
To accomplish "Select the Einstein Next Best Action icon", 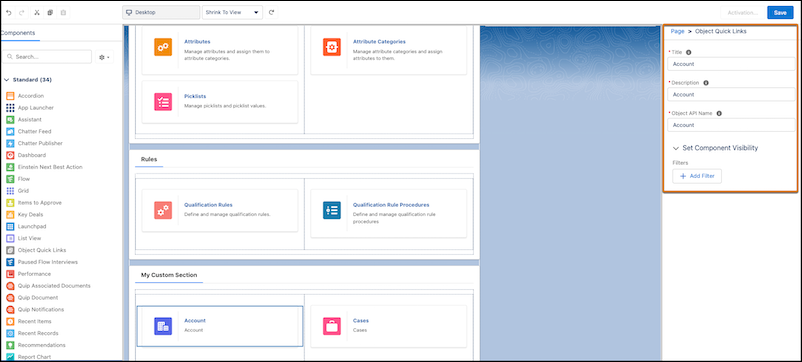I will click(10, 167).
